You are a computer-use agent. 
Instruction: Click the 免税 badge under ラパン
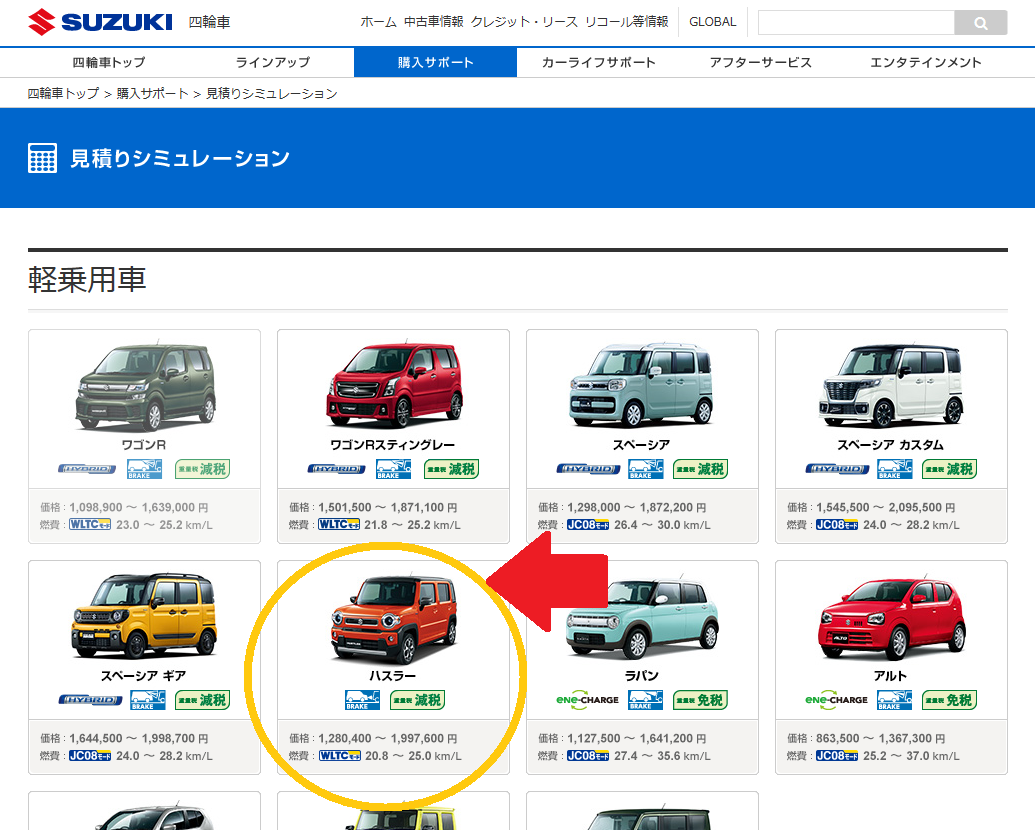(x=700, y=700)
